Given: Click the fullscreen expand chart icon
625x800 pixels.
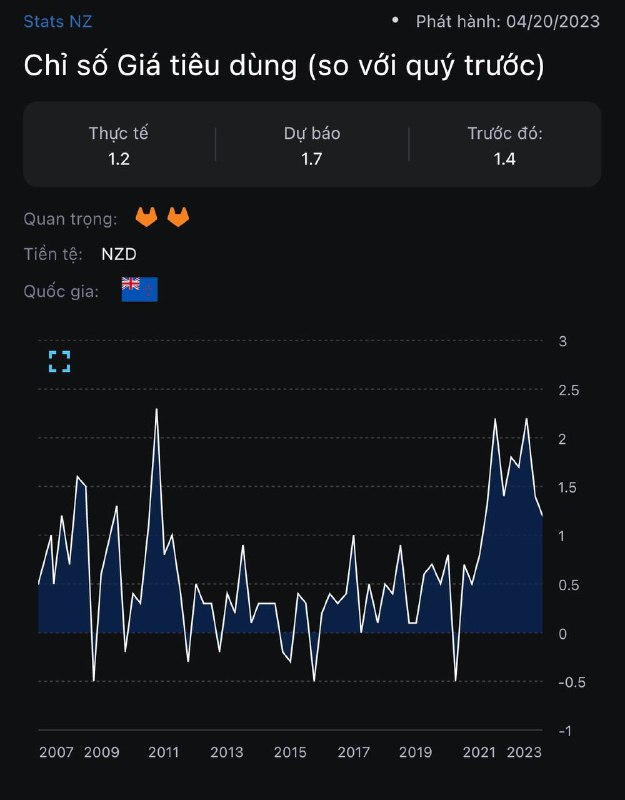Looking at the screenshot, I should click(x=60, y=362).
